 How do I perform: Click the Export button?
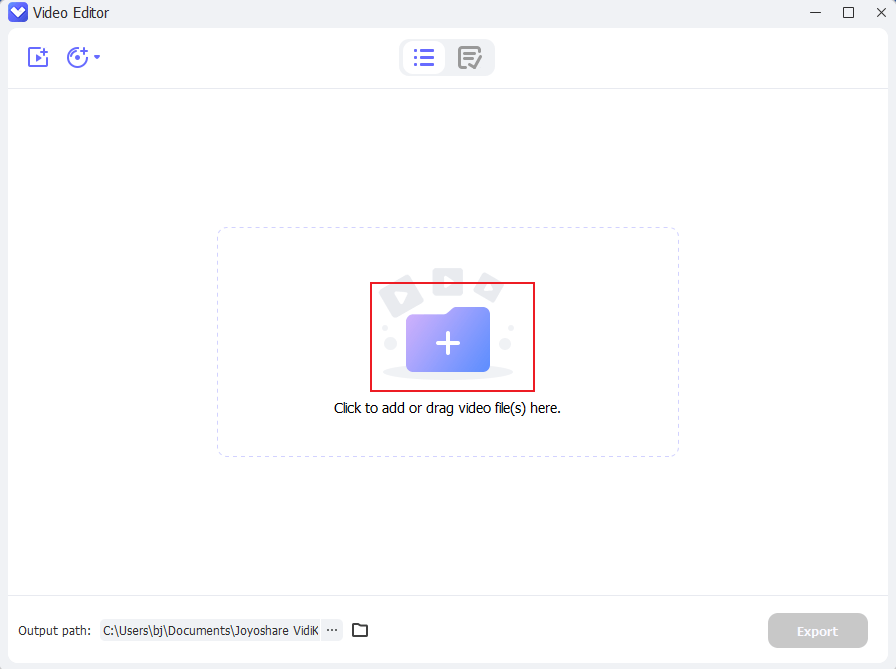(x=818, y=631)
